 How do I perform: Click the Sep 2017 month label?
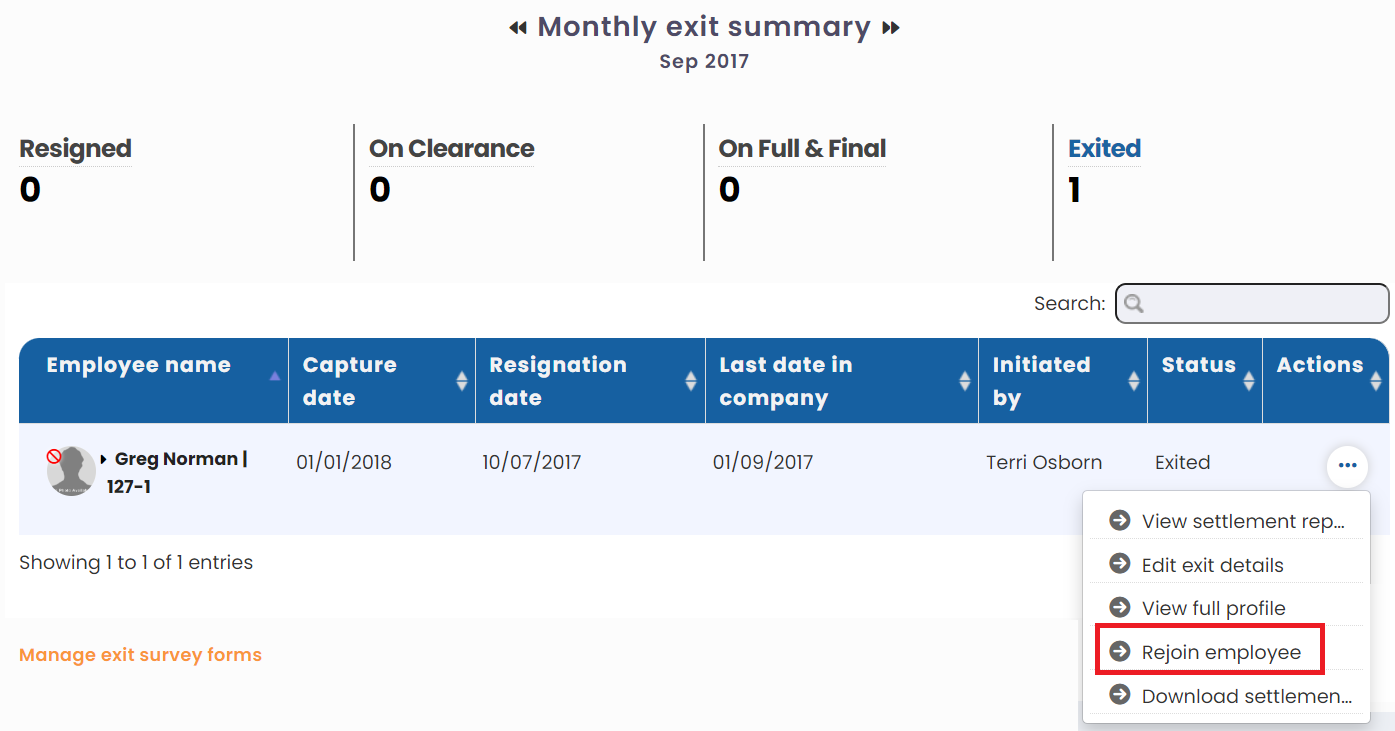[704, 62]
